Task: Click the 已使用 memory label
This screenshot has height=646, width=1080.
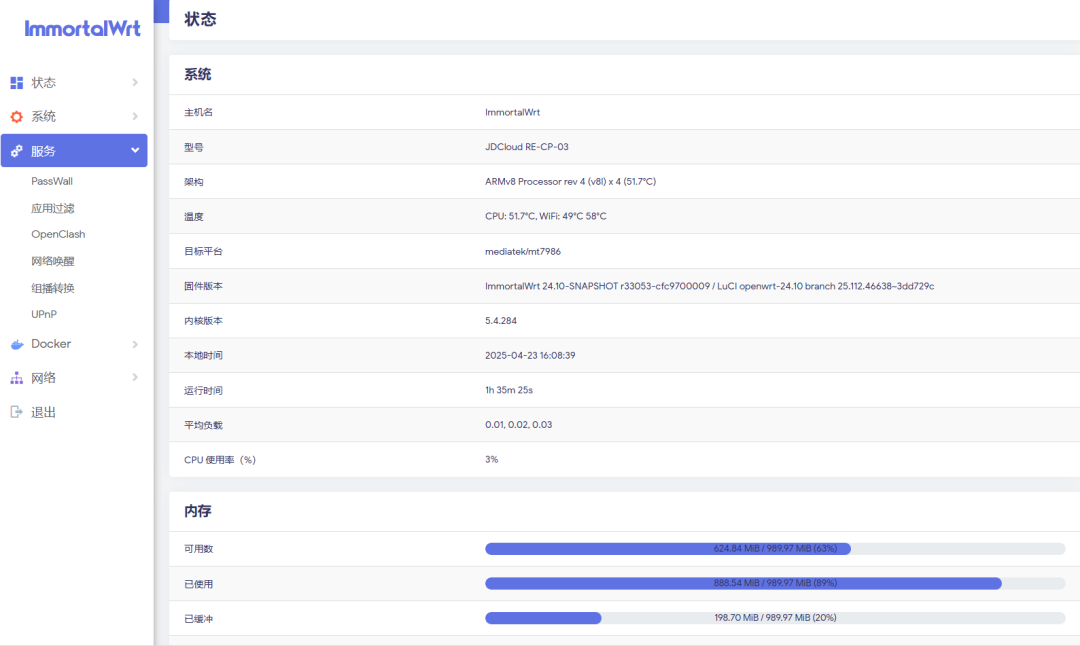Action: coord(198,584)
